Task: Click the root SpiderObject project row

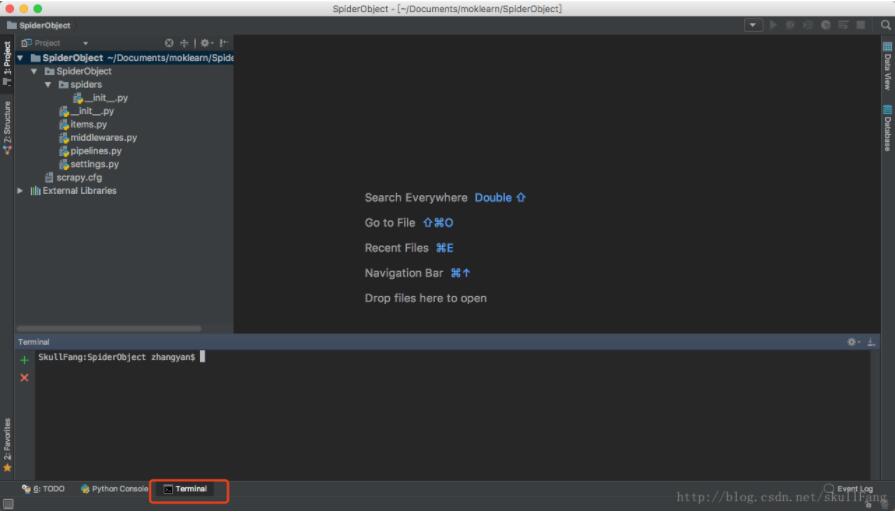Action: pyautogui.click(x=124, y=58)
